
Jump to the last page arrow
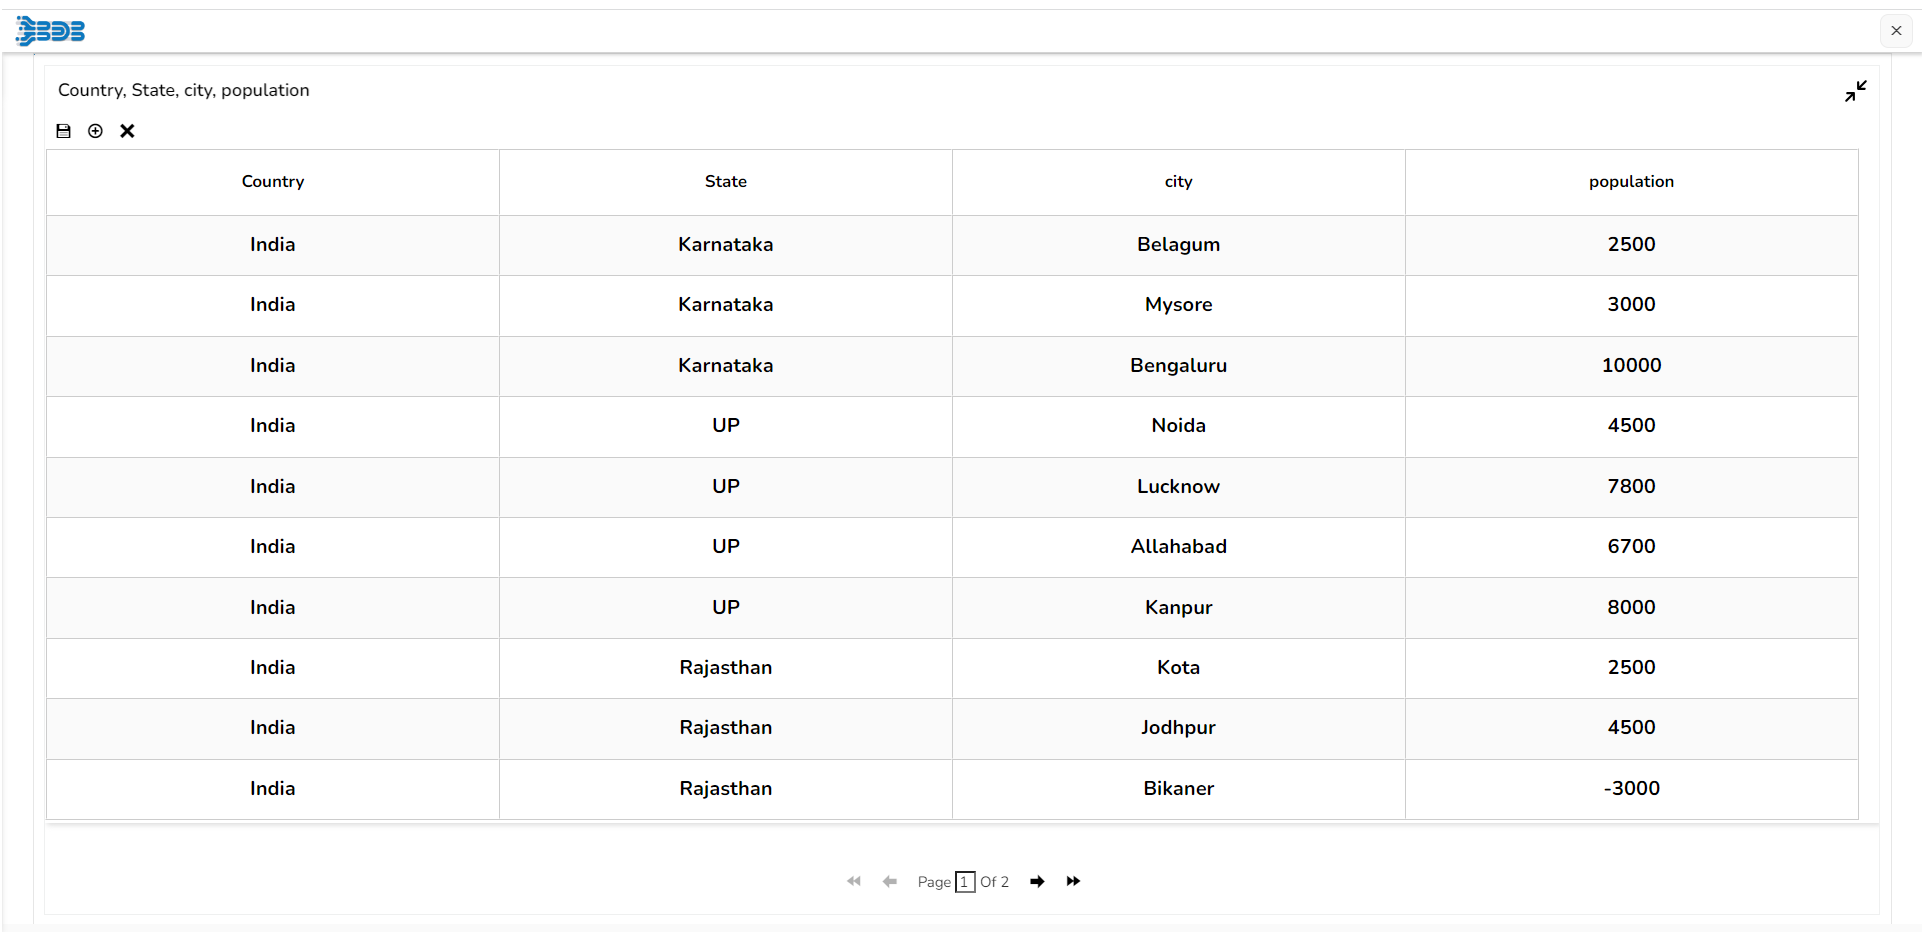click(x=1073, y=881)
